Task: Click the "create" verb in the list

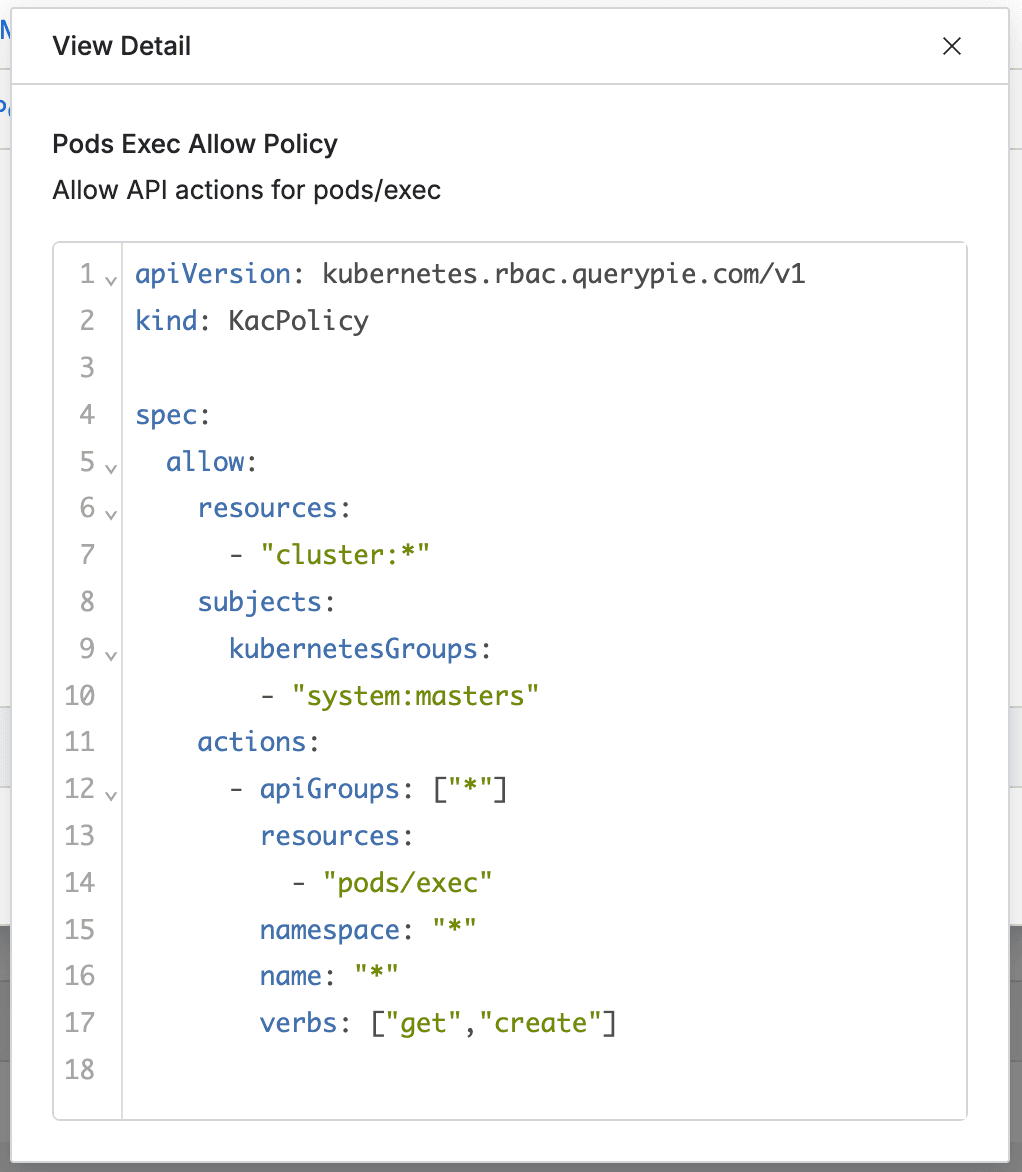Action: coord(540,1022)
